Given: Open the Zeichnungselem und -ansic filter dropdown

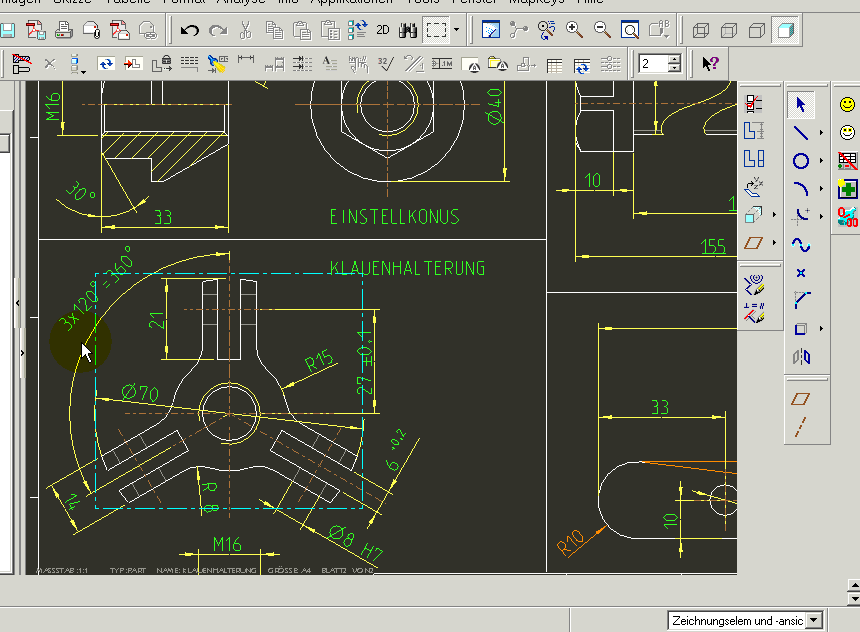Looking at the screenshot, I should tap(814, 620).
